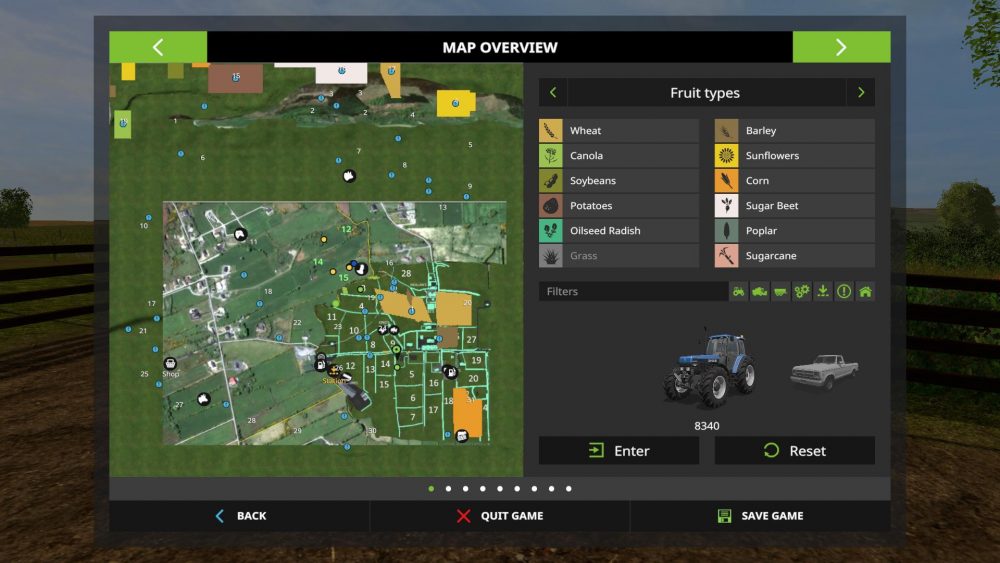The height and width of the screenshot is (563, 1000).
Task: Click the combine harvester filter icon
Action: pos(760,291)
